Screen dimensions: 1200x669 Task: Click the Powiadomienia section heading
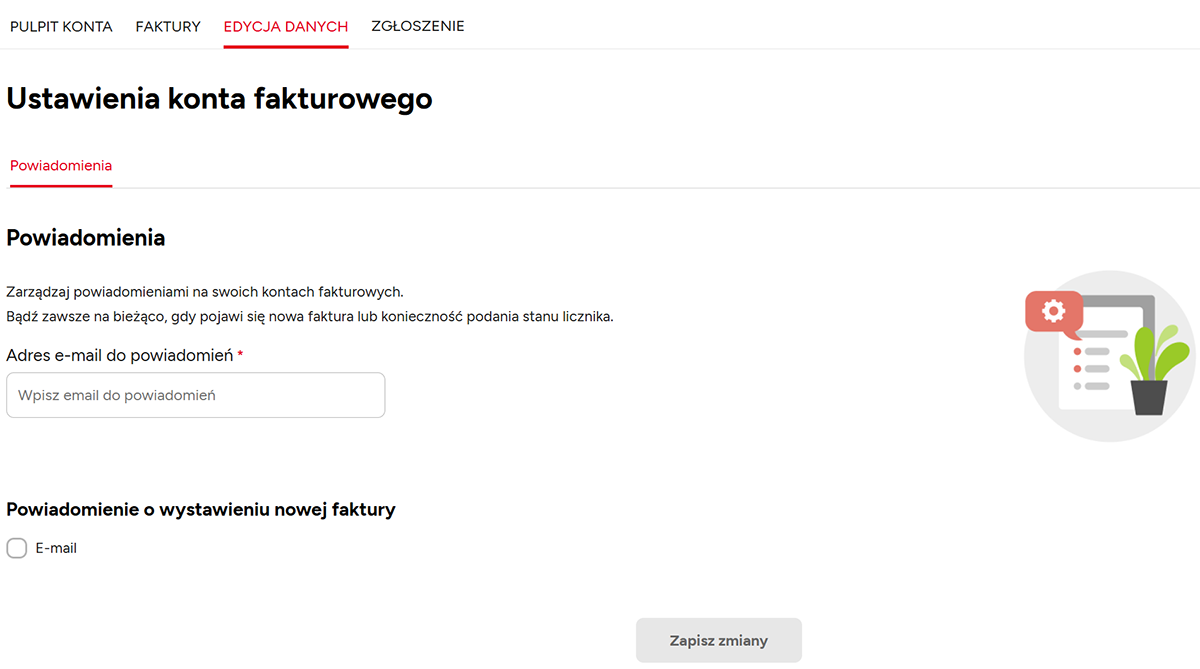point(85,238)
